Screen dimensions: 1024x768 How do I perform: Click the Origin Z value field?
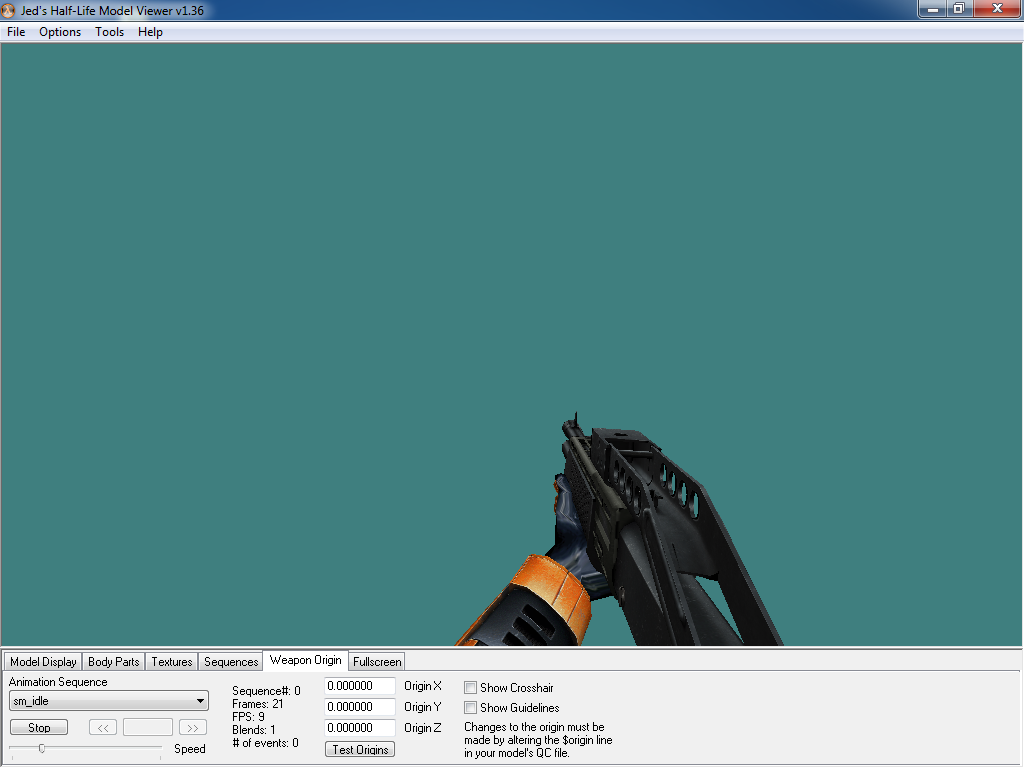click(360, 728)
